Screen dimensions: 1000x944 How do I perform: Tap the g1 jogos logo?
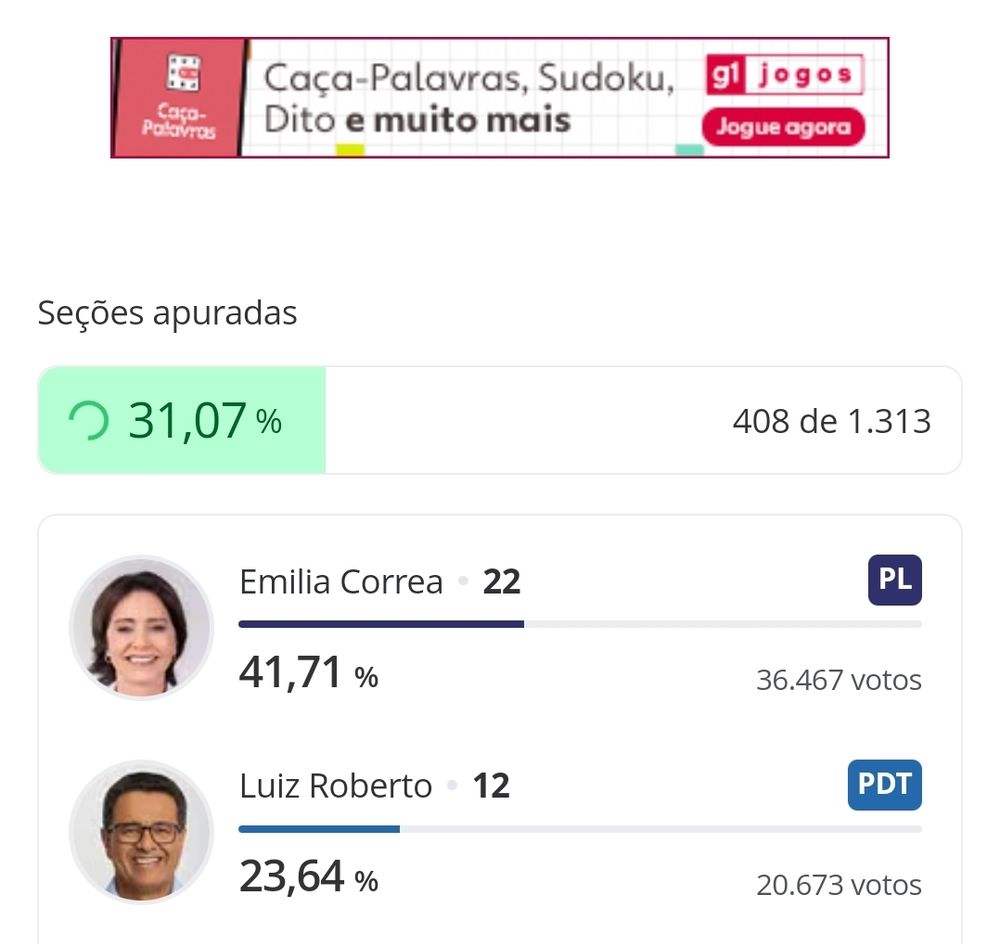coord(784,76)
